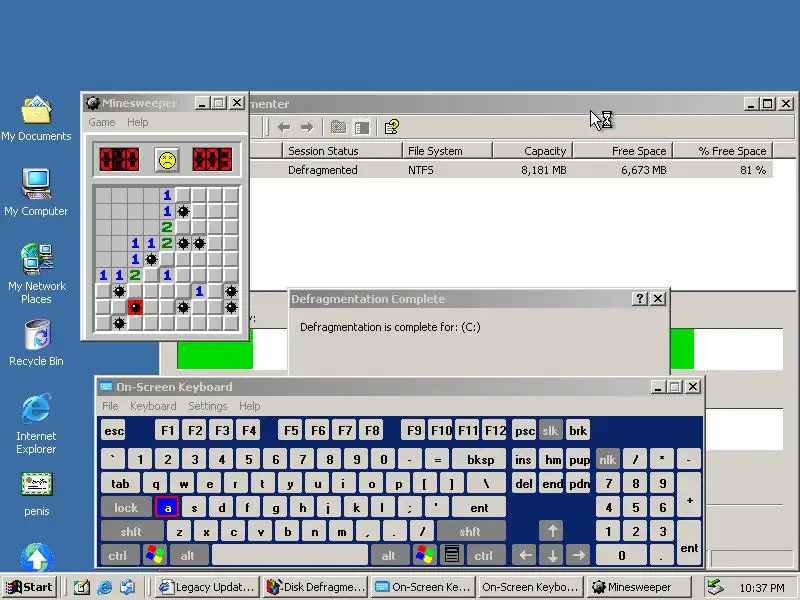Click the Help icon in Defragmenter toolbar
Viewport: 800px width, 600px height.
tap(392, 127)
